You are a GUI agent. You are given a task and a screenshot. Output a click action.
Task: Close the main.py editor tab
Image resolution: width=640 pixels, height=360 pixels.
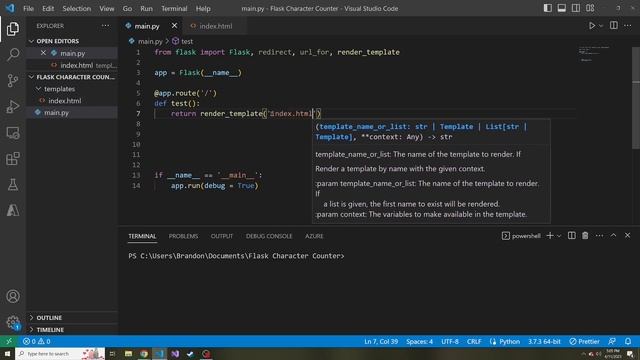tap(174, 26)
